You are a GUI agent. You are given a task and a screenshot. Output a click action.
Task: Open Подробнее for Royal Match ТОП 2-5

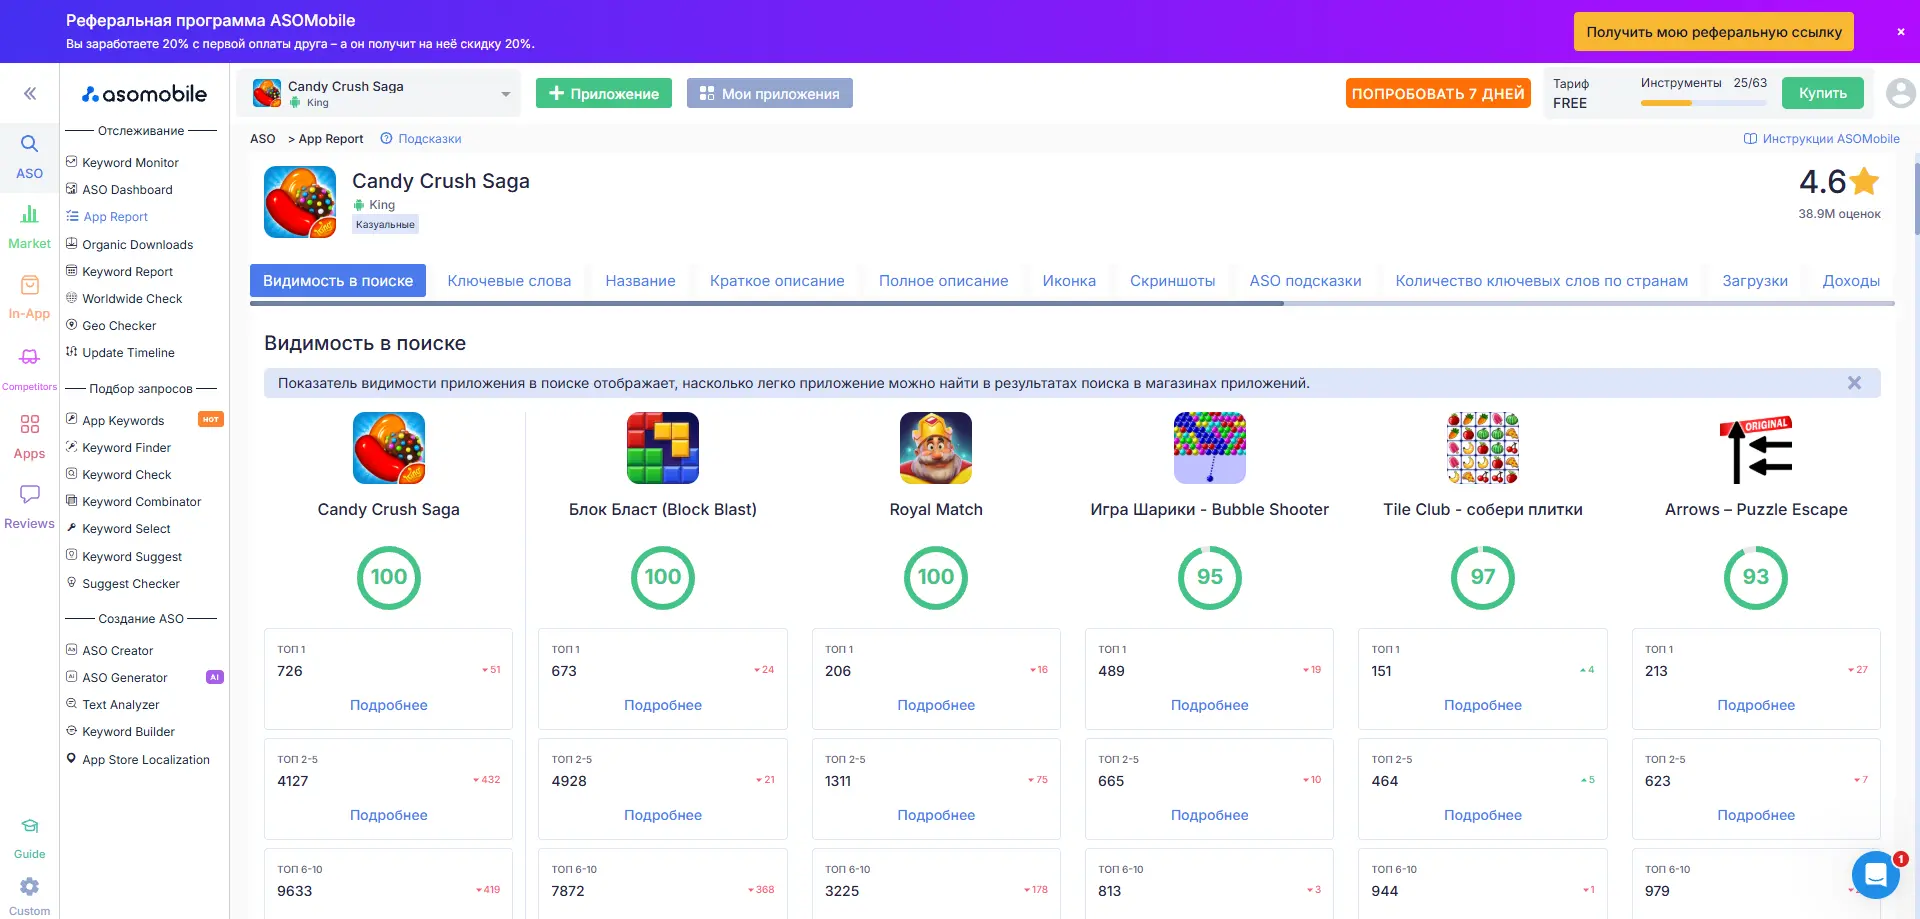tap(936, 815)
